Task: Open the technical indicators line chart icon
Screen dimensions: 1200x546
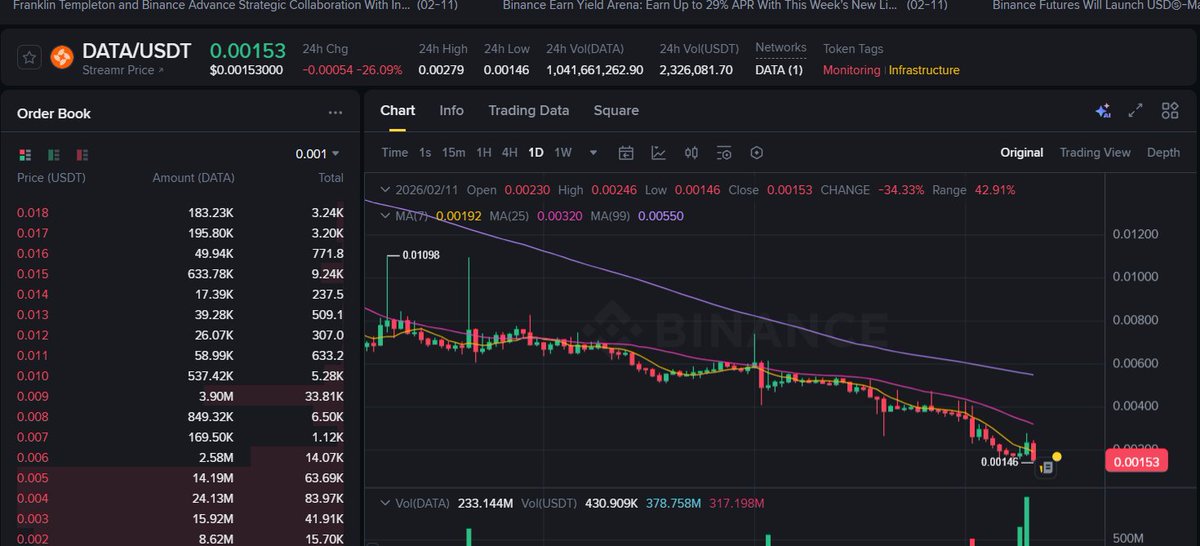Action: click(x=659, y=153)
